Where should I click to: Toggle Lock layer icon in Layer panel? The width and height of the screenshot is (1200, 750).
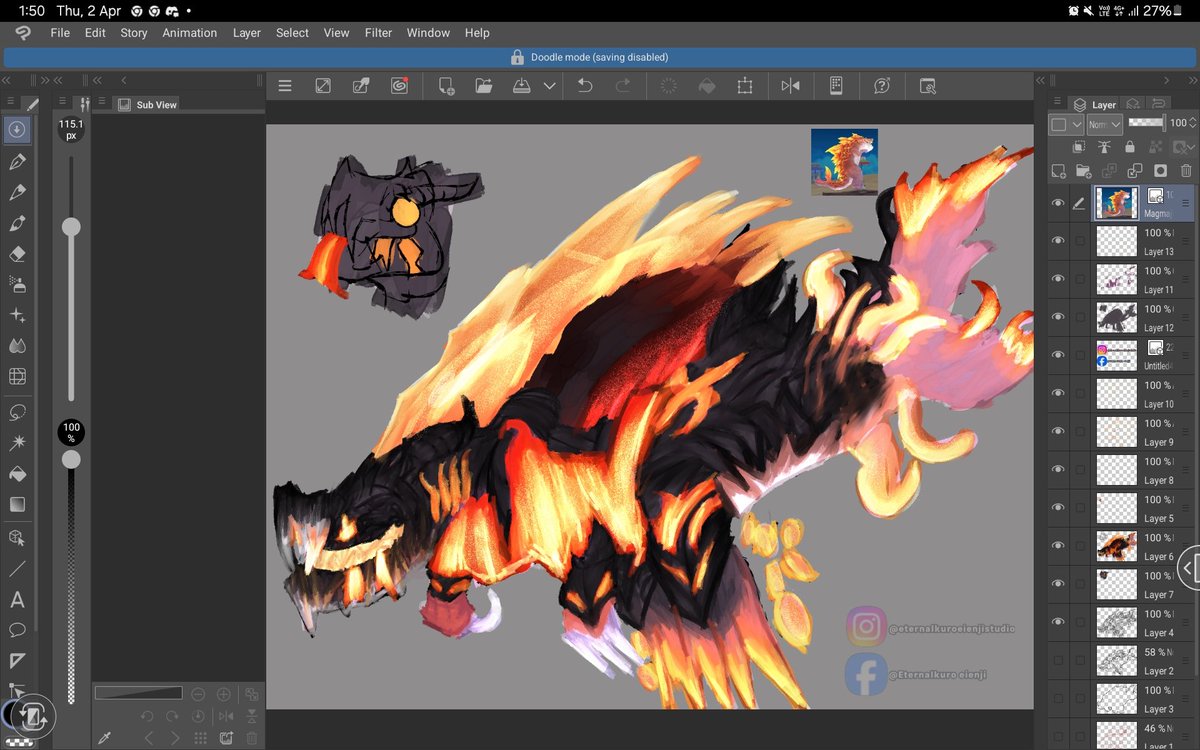(1131, 147)
